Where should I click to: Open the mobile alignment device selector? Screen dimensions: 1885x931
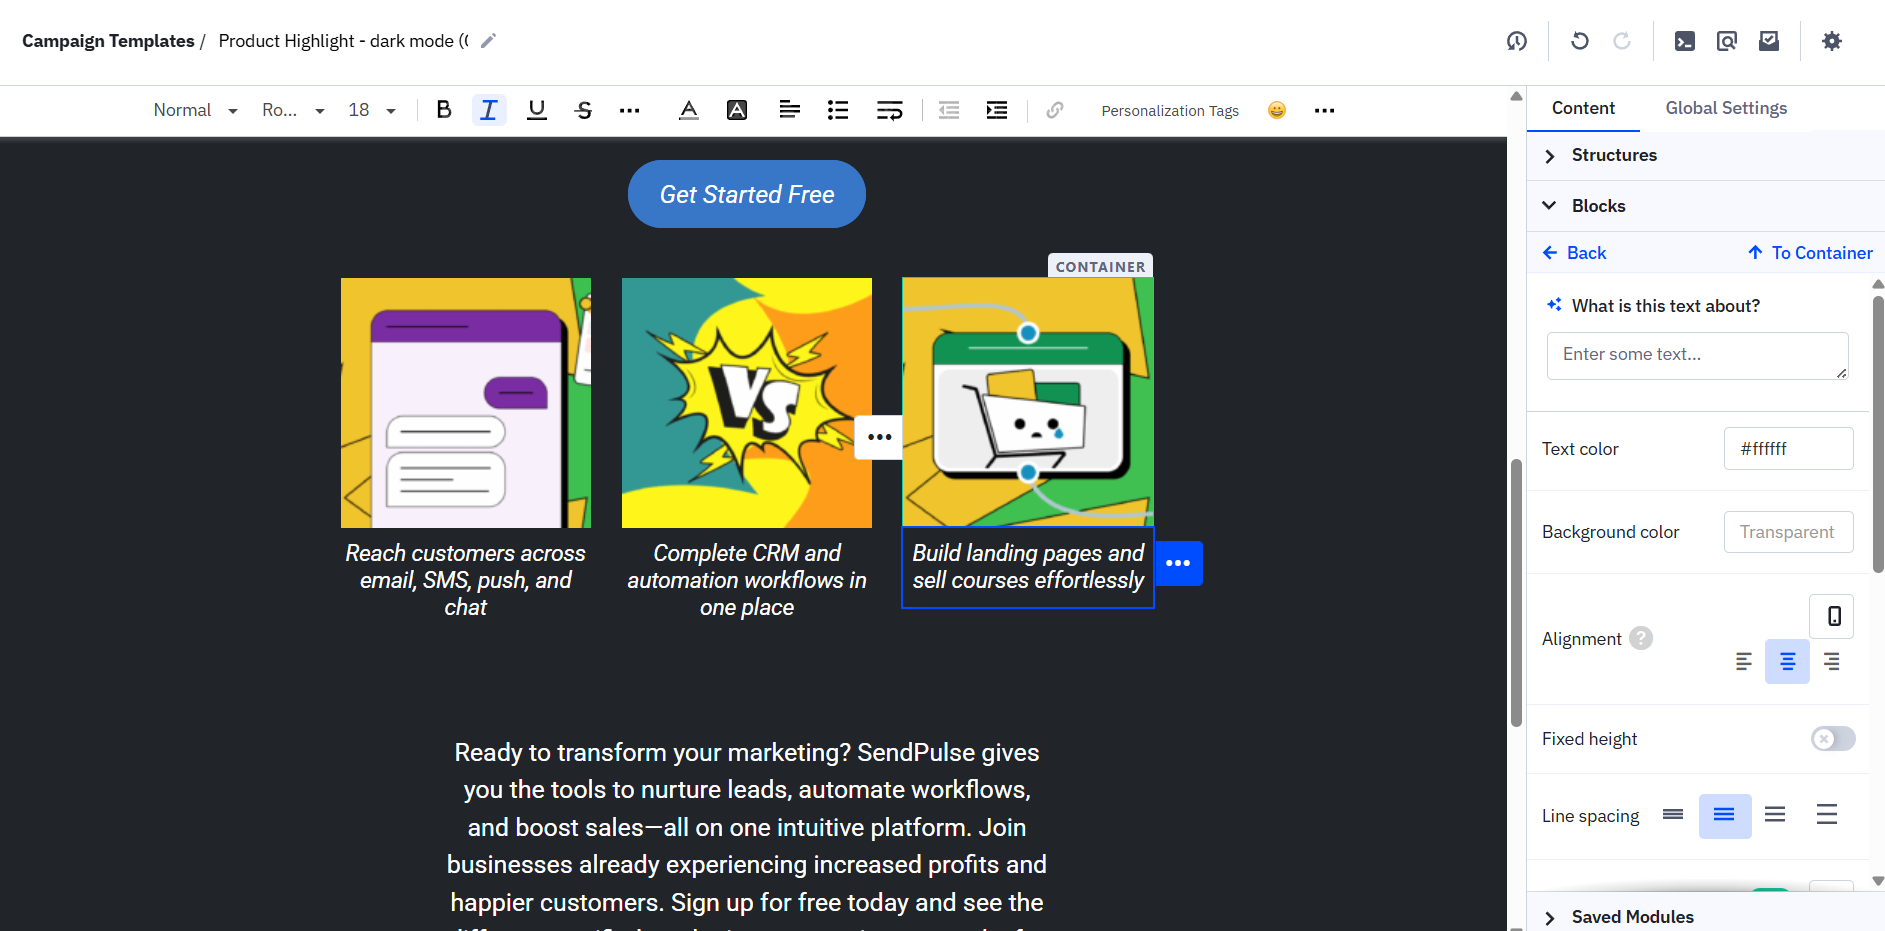click(x=1834, y=616)
